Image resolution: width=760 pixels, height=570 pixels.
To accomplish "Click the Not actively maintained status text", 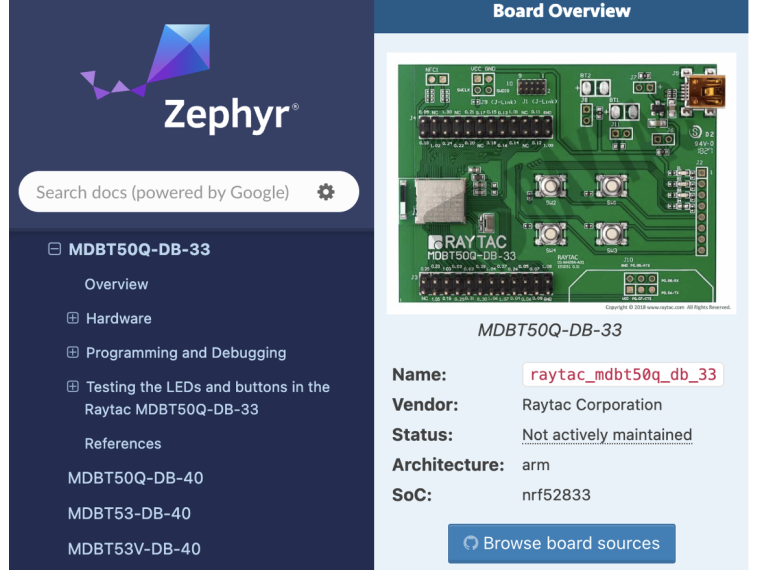I will pos(607,435).
